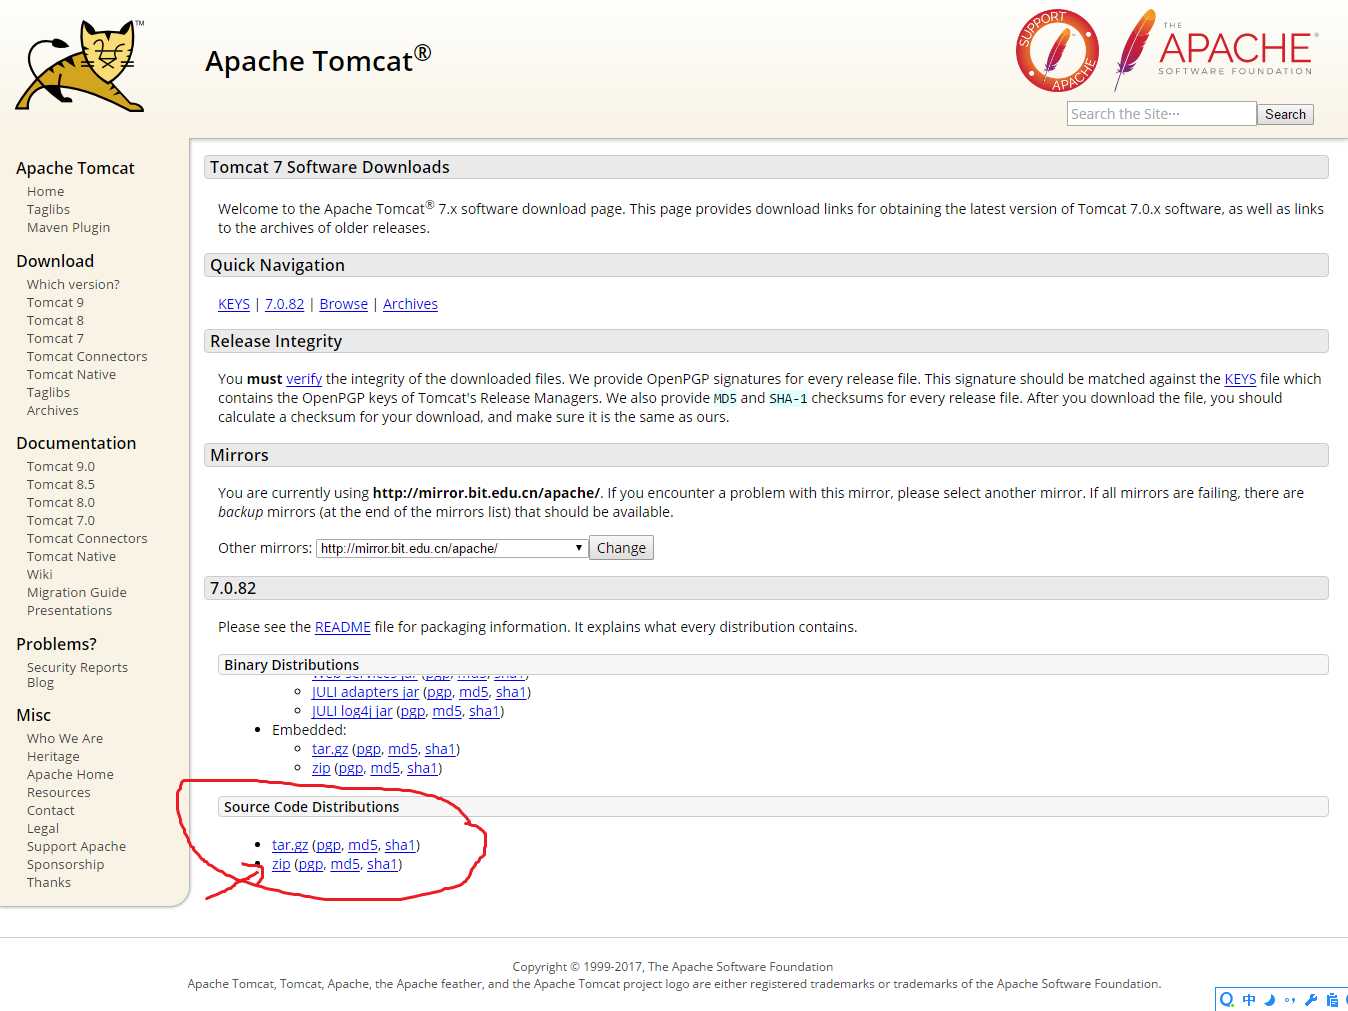Open the Blog sidebar link

[40, 682]
